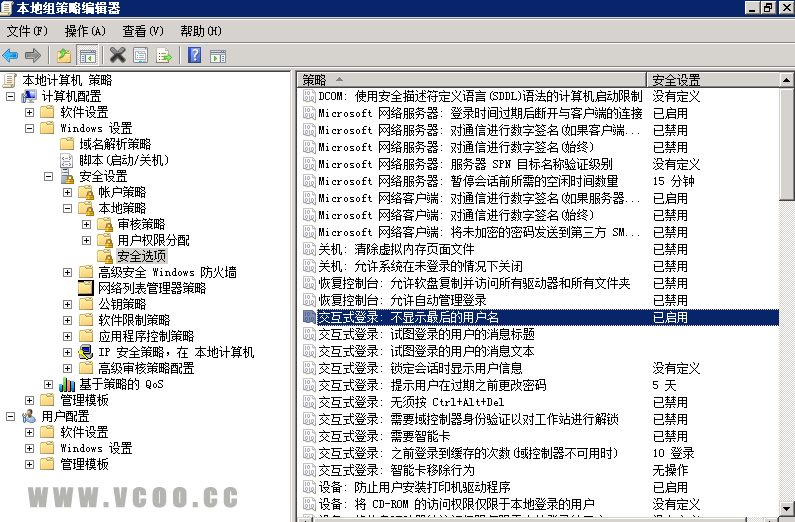The height and width of the screenshot is (522, 795).
Task: Open Help via the question mark icon
Action: [x=194, y=55]
